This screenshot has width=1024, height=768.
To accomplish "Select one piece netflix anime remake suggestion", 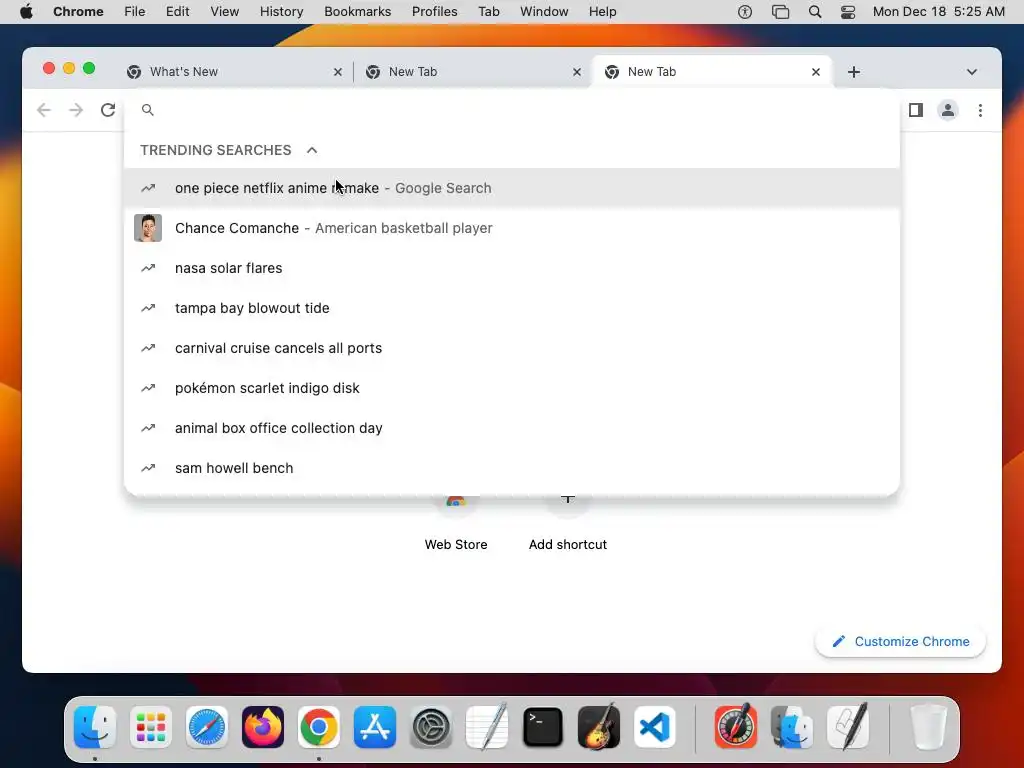I will (511, 188).
